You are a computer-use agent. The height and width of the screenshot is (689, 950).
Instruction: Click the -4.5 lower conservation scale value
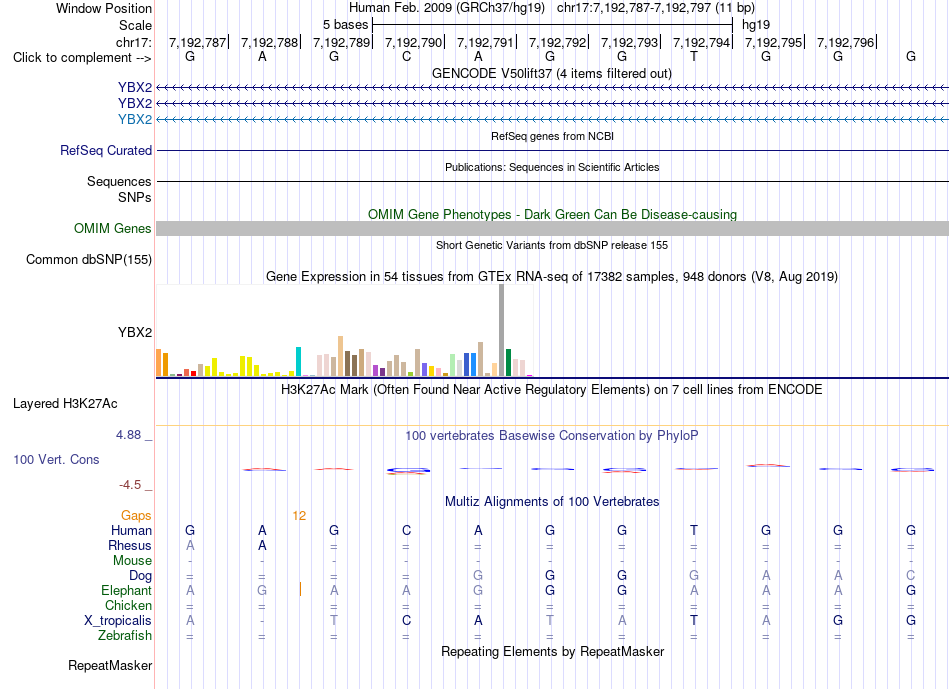(x=130, y=485)
